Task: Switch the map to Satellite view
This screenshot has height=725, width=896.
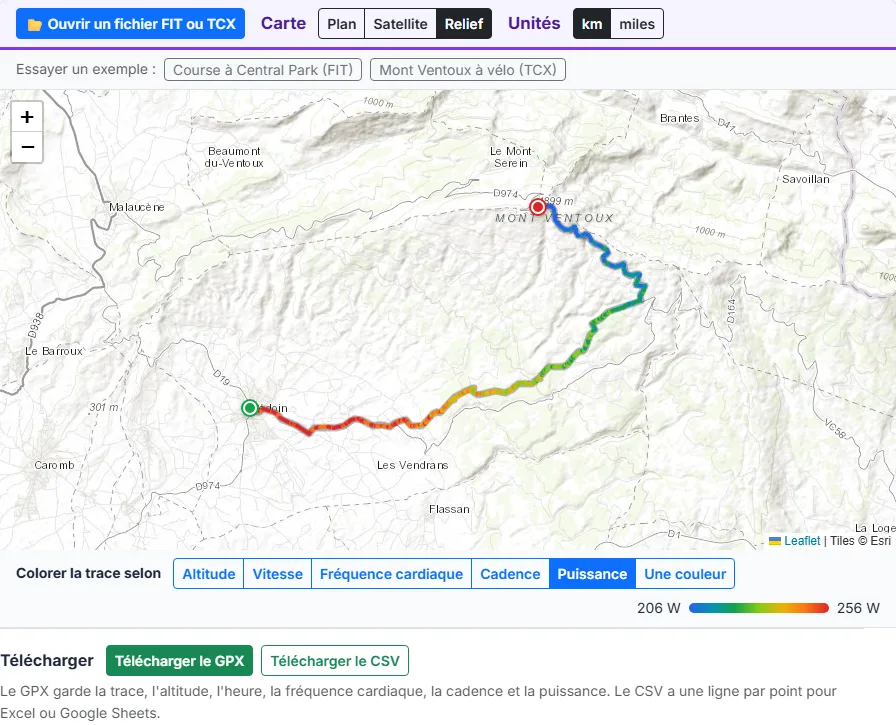Action: (400, 24)
